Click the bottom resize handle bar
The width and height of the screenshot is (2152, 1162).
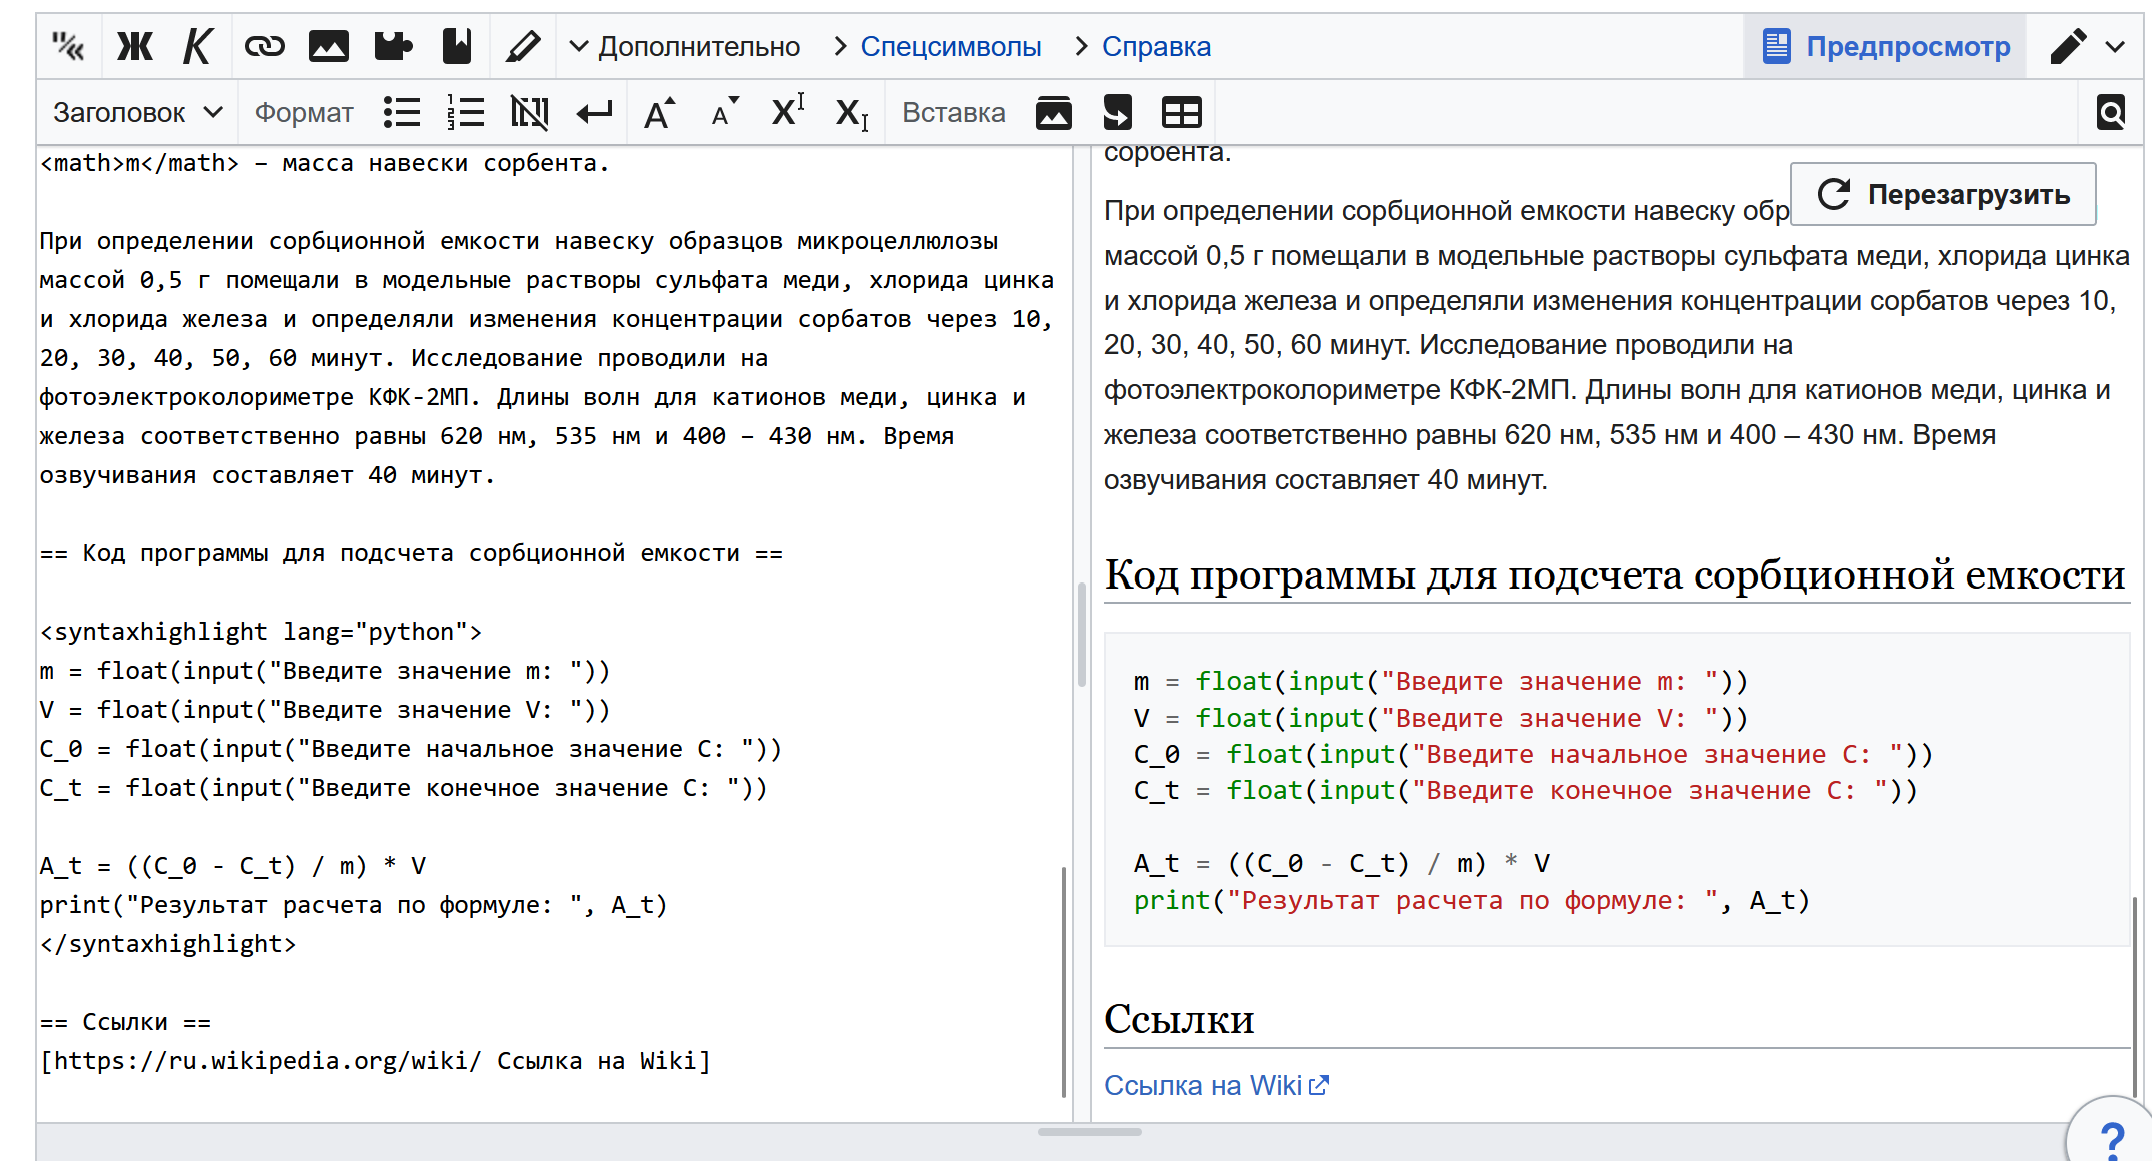pos(1090,1132)
